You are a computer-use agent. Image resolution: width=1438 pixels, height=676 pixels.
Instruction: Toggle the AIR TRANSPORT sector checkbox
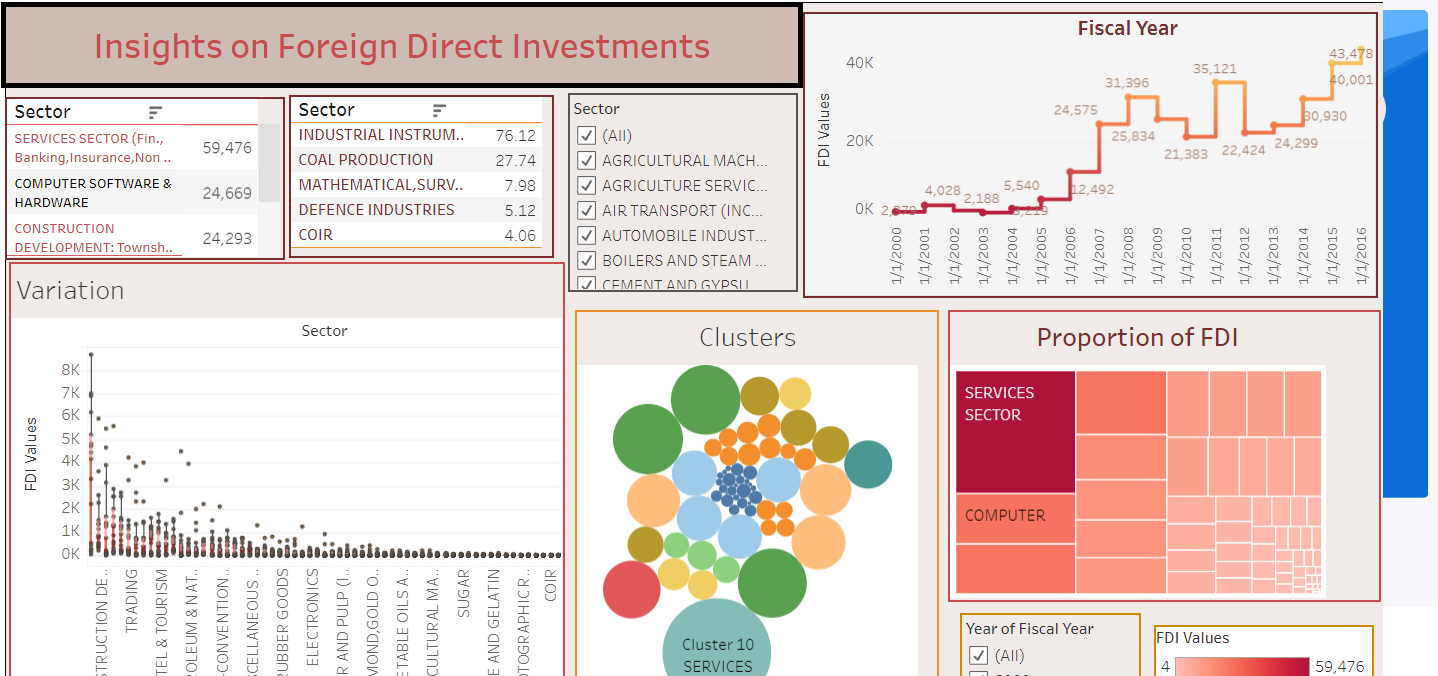click(x=586, y=211)
